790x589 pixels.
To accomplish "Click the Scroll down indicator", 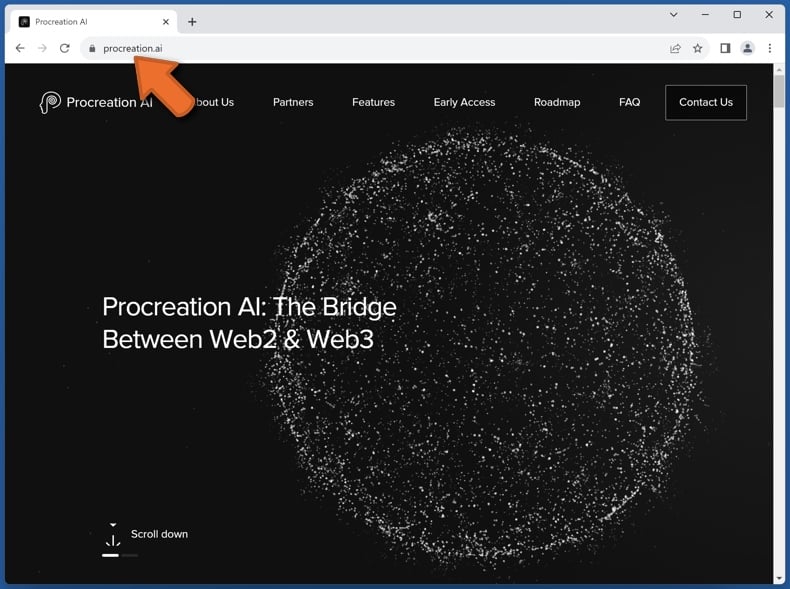I will click(159, 534).
